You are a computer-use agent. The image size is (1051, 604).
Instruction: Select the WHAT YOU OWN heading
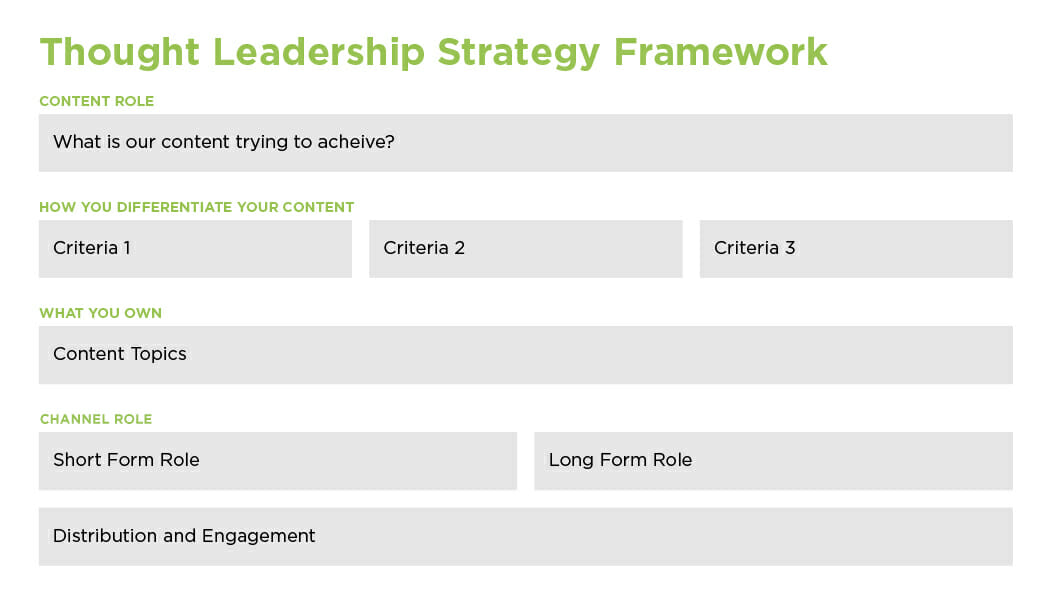click(x=101, y=313)
